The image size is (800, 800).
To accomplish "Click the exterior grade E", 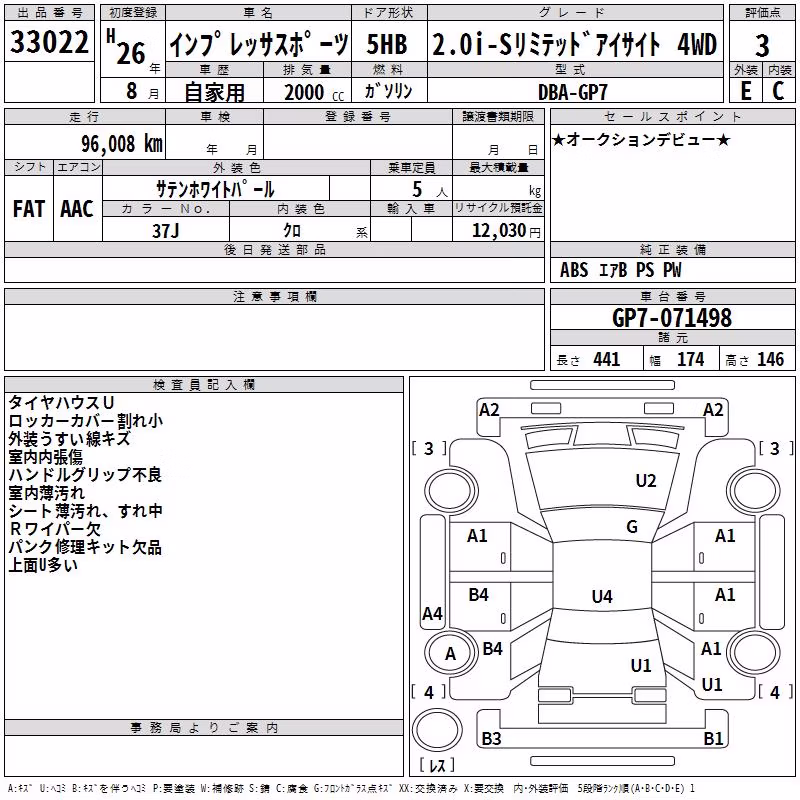I will (745, 91).
